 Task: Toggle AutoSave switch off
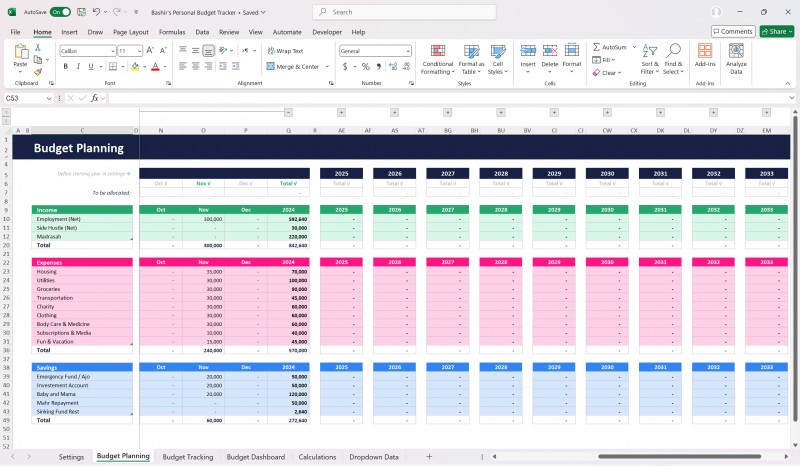pos(60,12)
